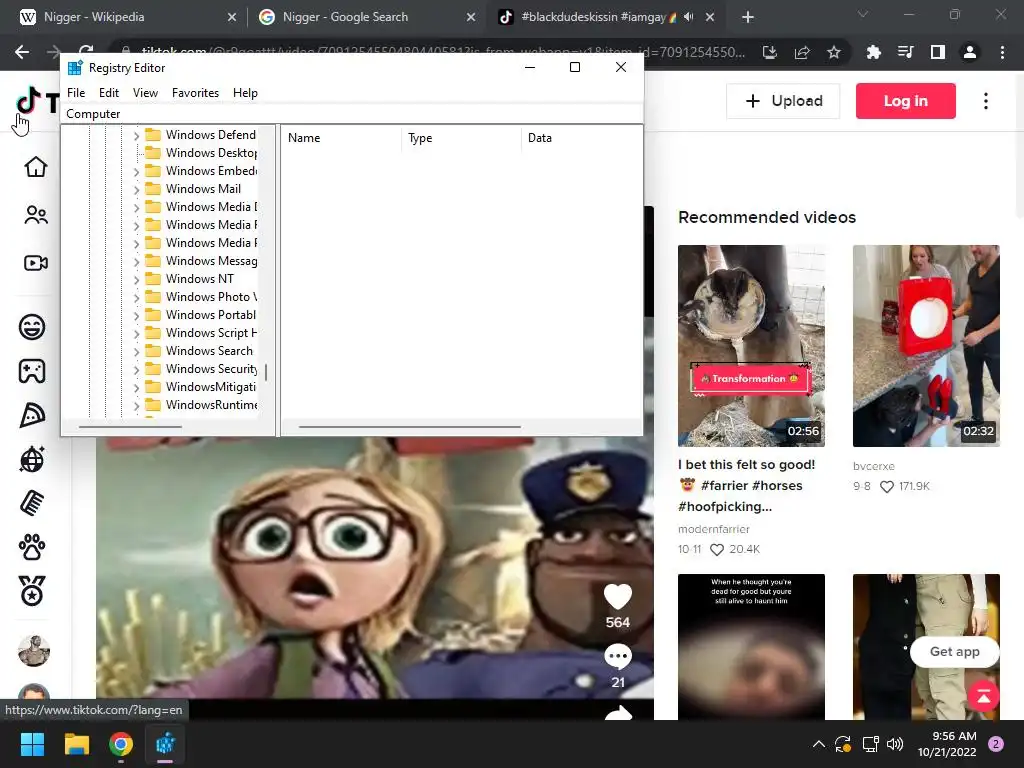Click the share page icon in address bar

click(802, 52)
